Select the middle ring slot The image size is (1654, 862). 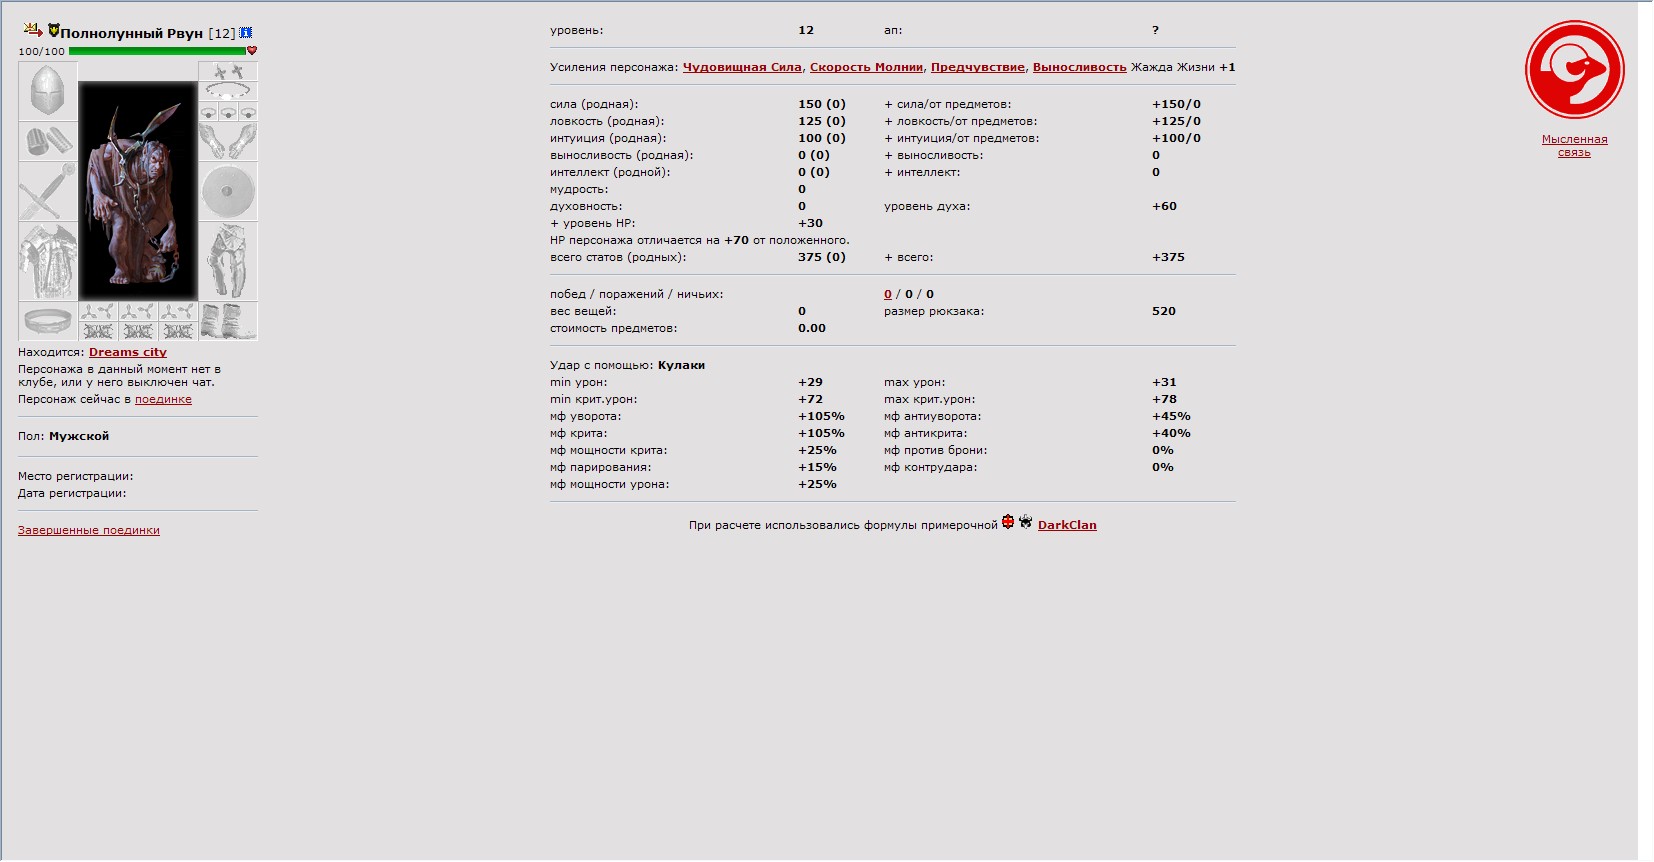[228, 112]
